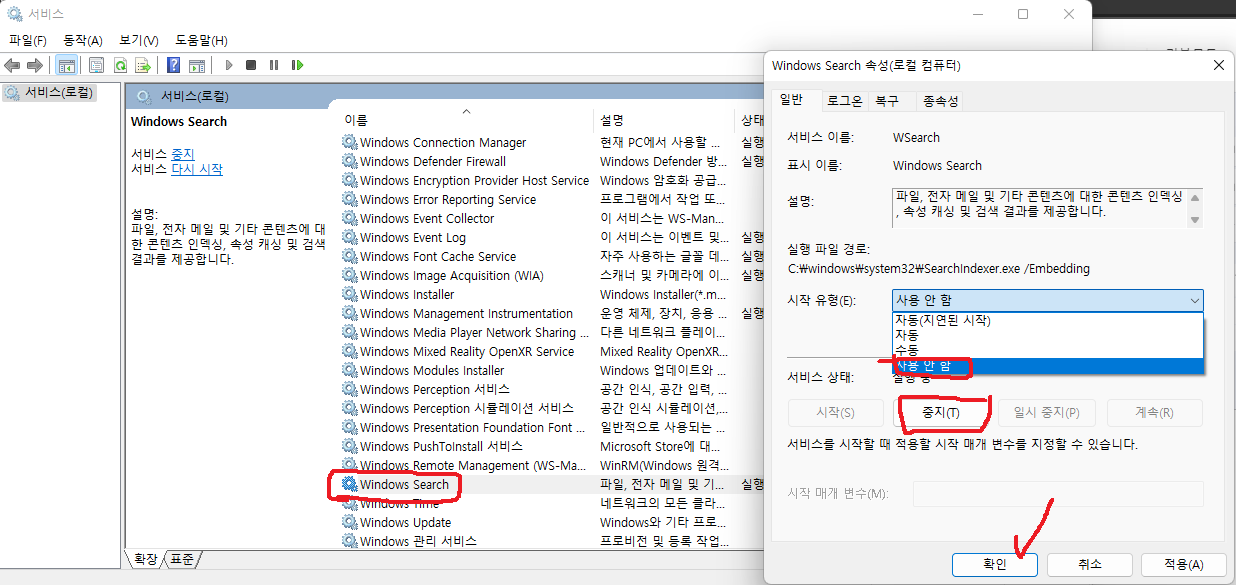Sort services by the 설명 column header
The width and height of the screenshot is (1236, 585).
[x=664, y=119]
